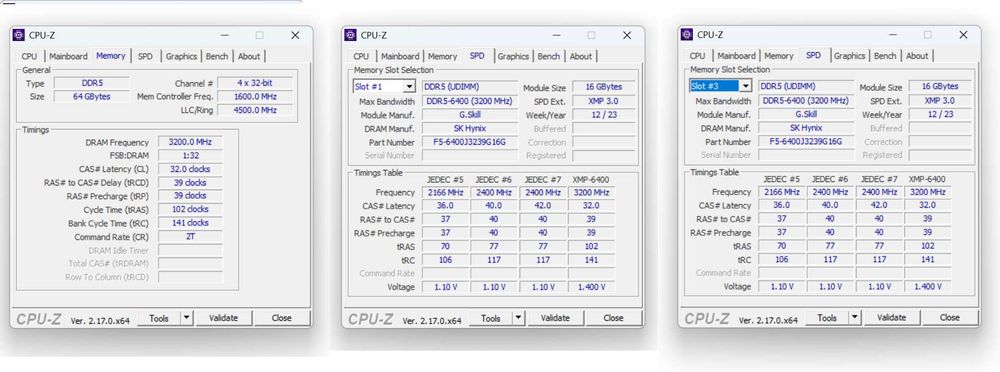Minimize the middle CPU-Z window

[556, 35]
